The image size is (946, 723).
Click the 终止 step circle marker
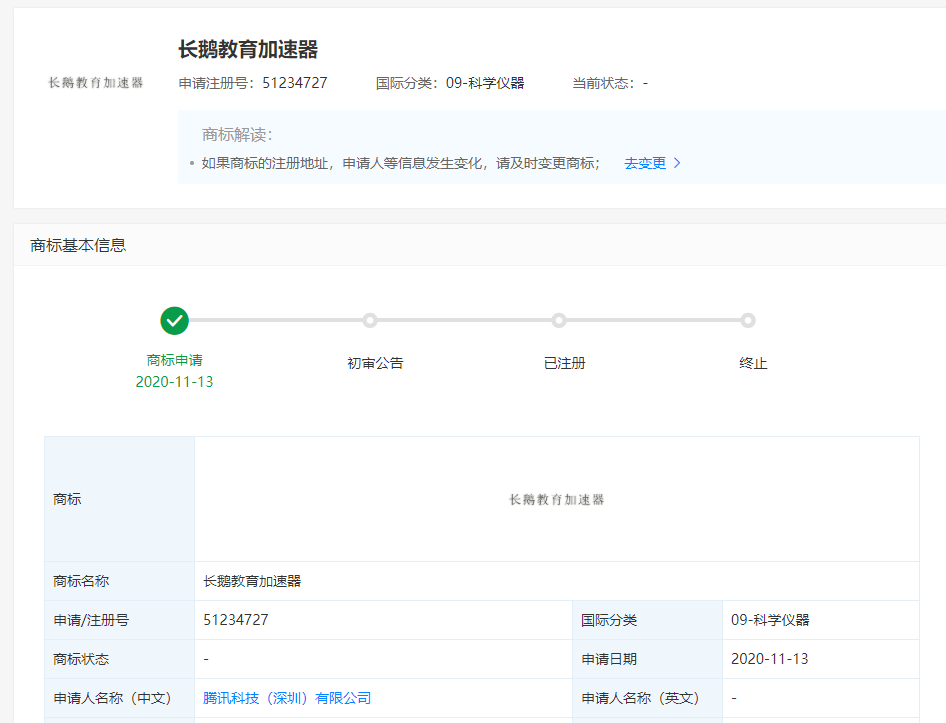click(x=748, y=320)
